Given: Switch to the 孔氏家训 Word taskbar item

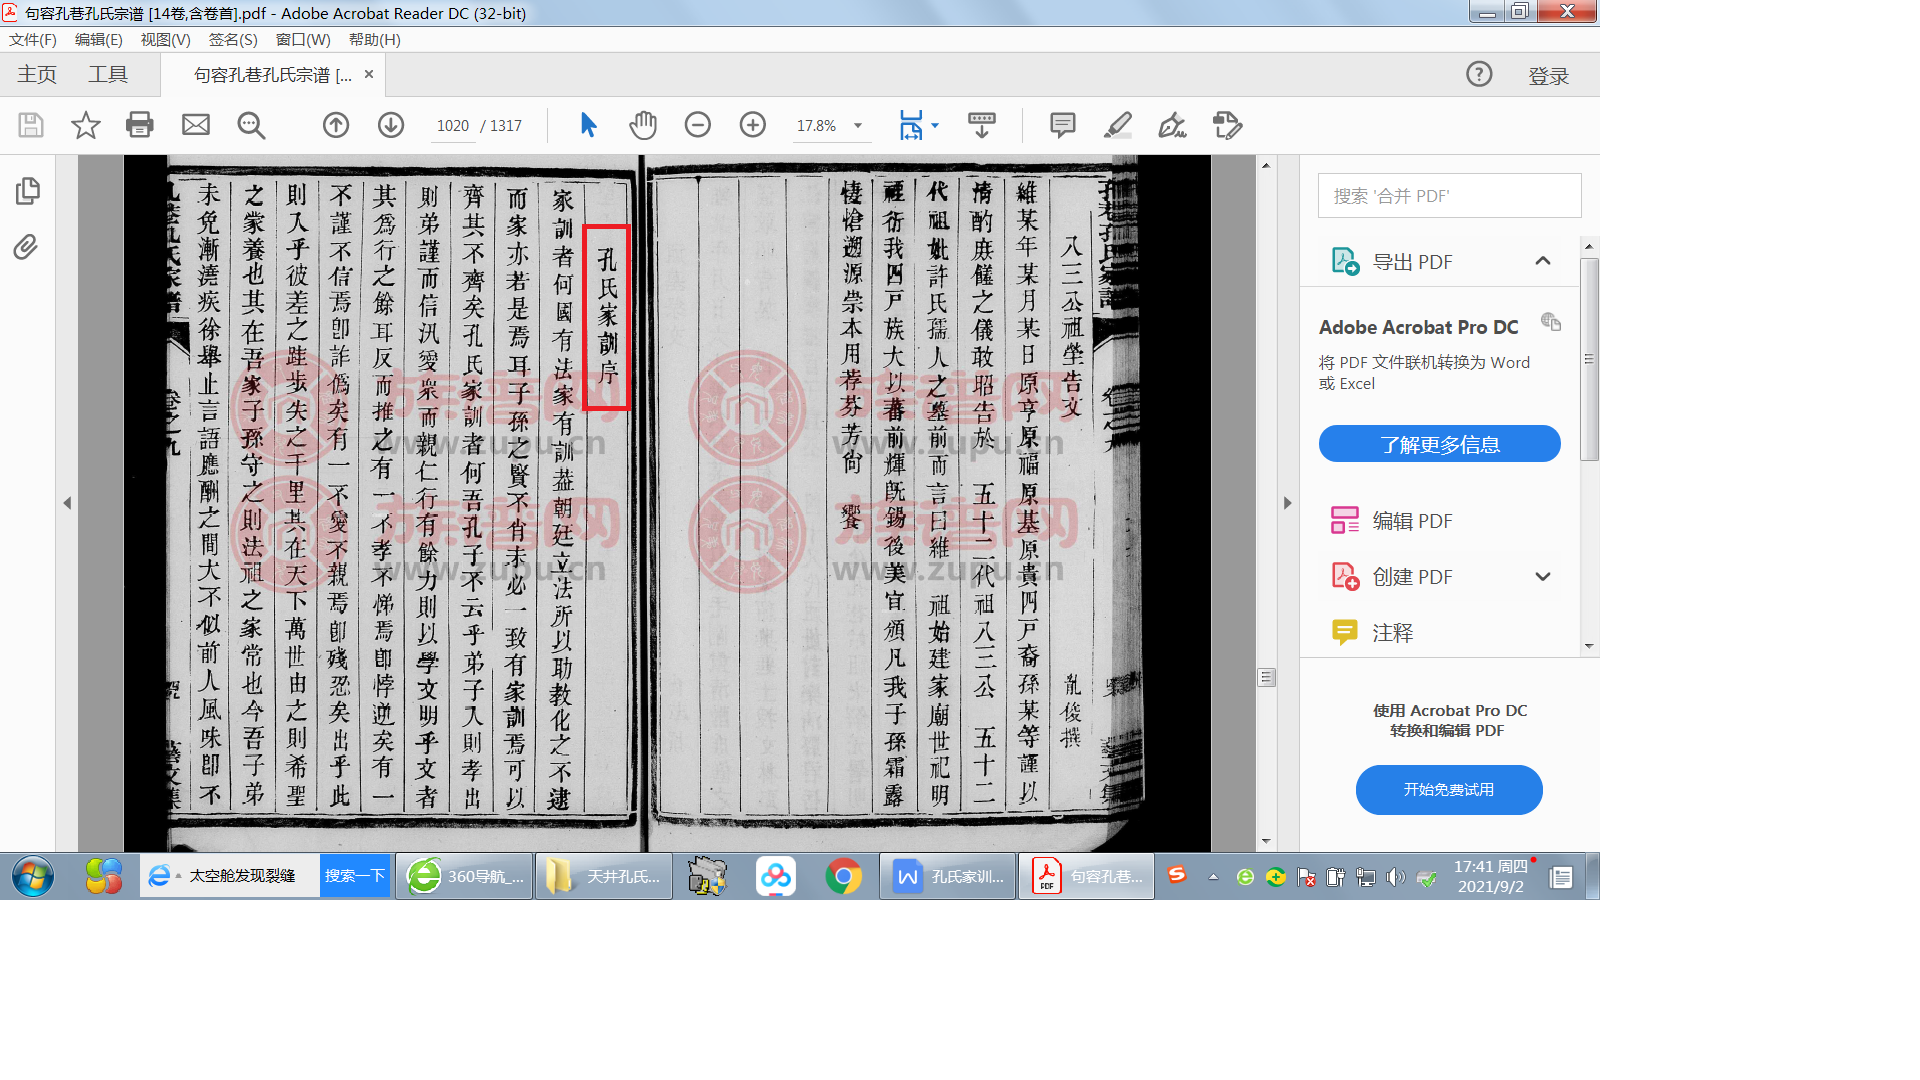Looking at the screenshot, I should pyautogui.click(x=947, y=877).
